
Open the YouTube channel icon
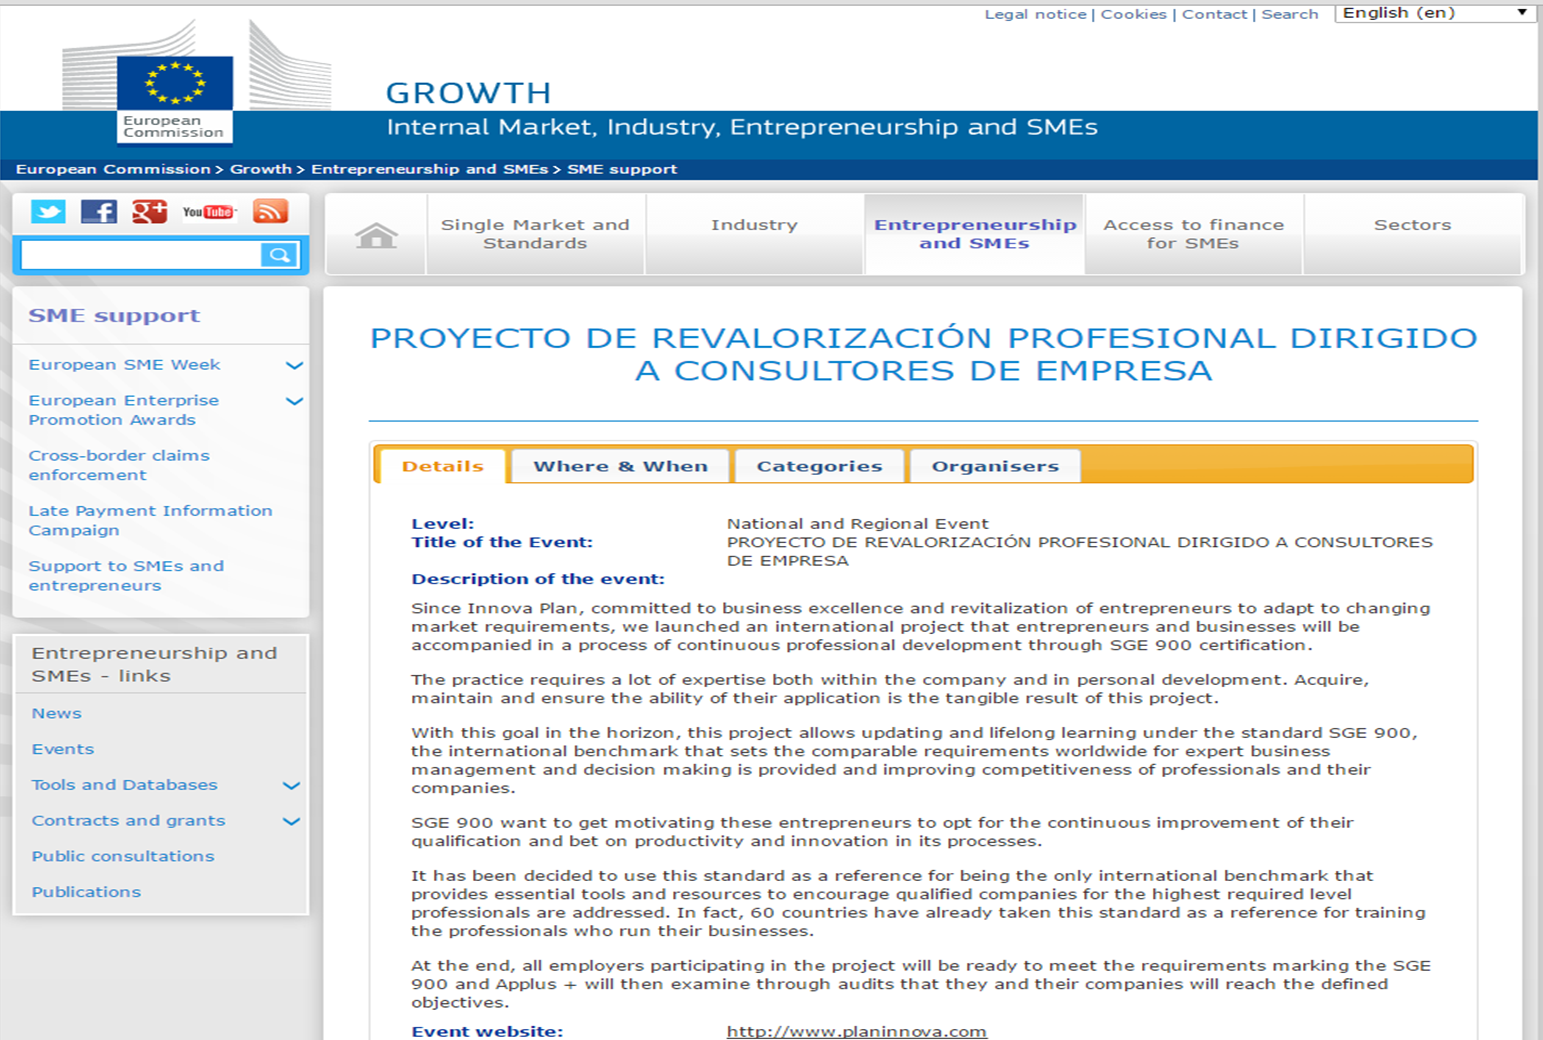point(208,211)
